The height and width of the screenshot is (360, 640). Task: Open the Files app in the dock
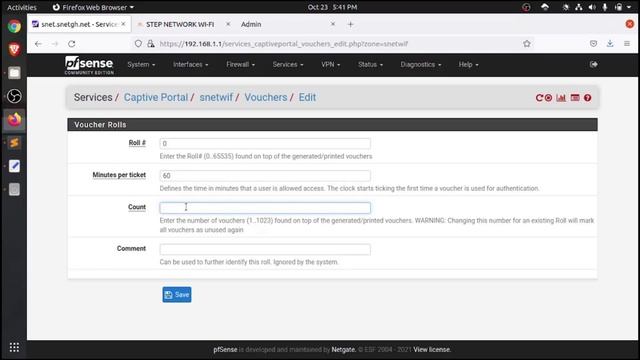tap(14, 73)
